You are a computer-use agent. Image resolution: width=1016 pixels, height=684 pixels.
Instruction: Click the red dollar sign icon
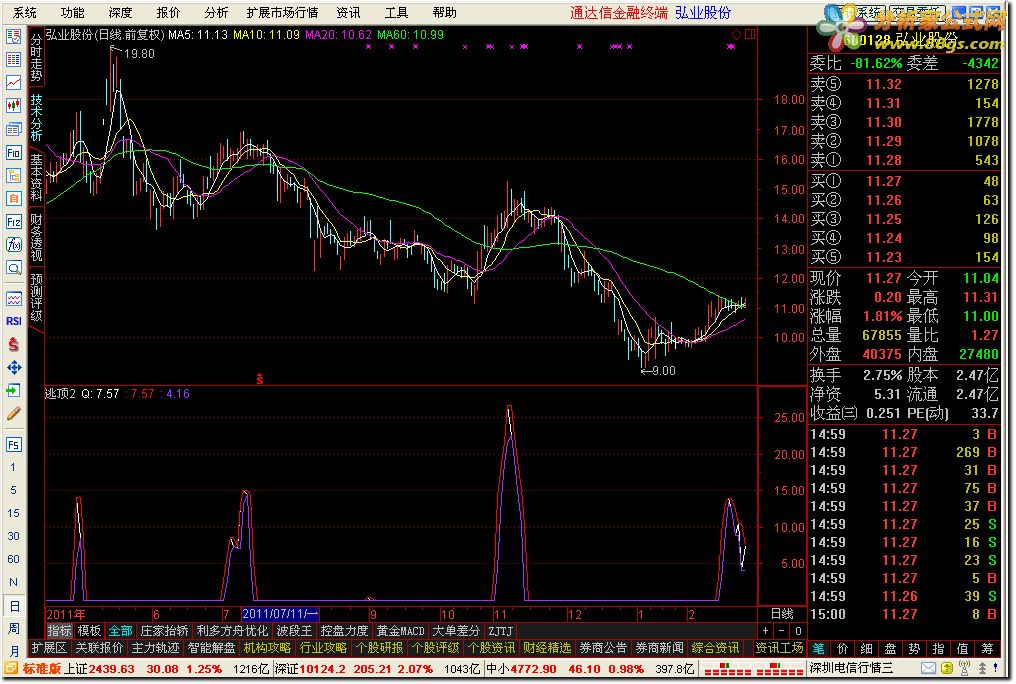coord(13,344)
